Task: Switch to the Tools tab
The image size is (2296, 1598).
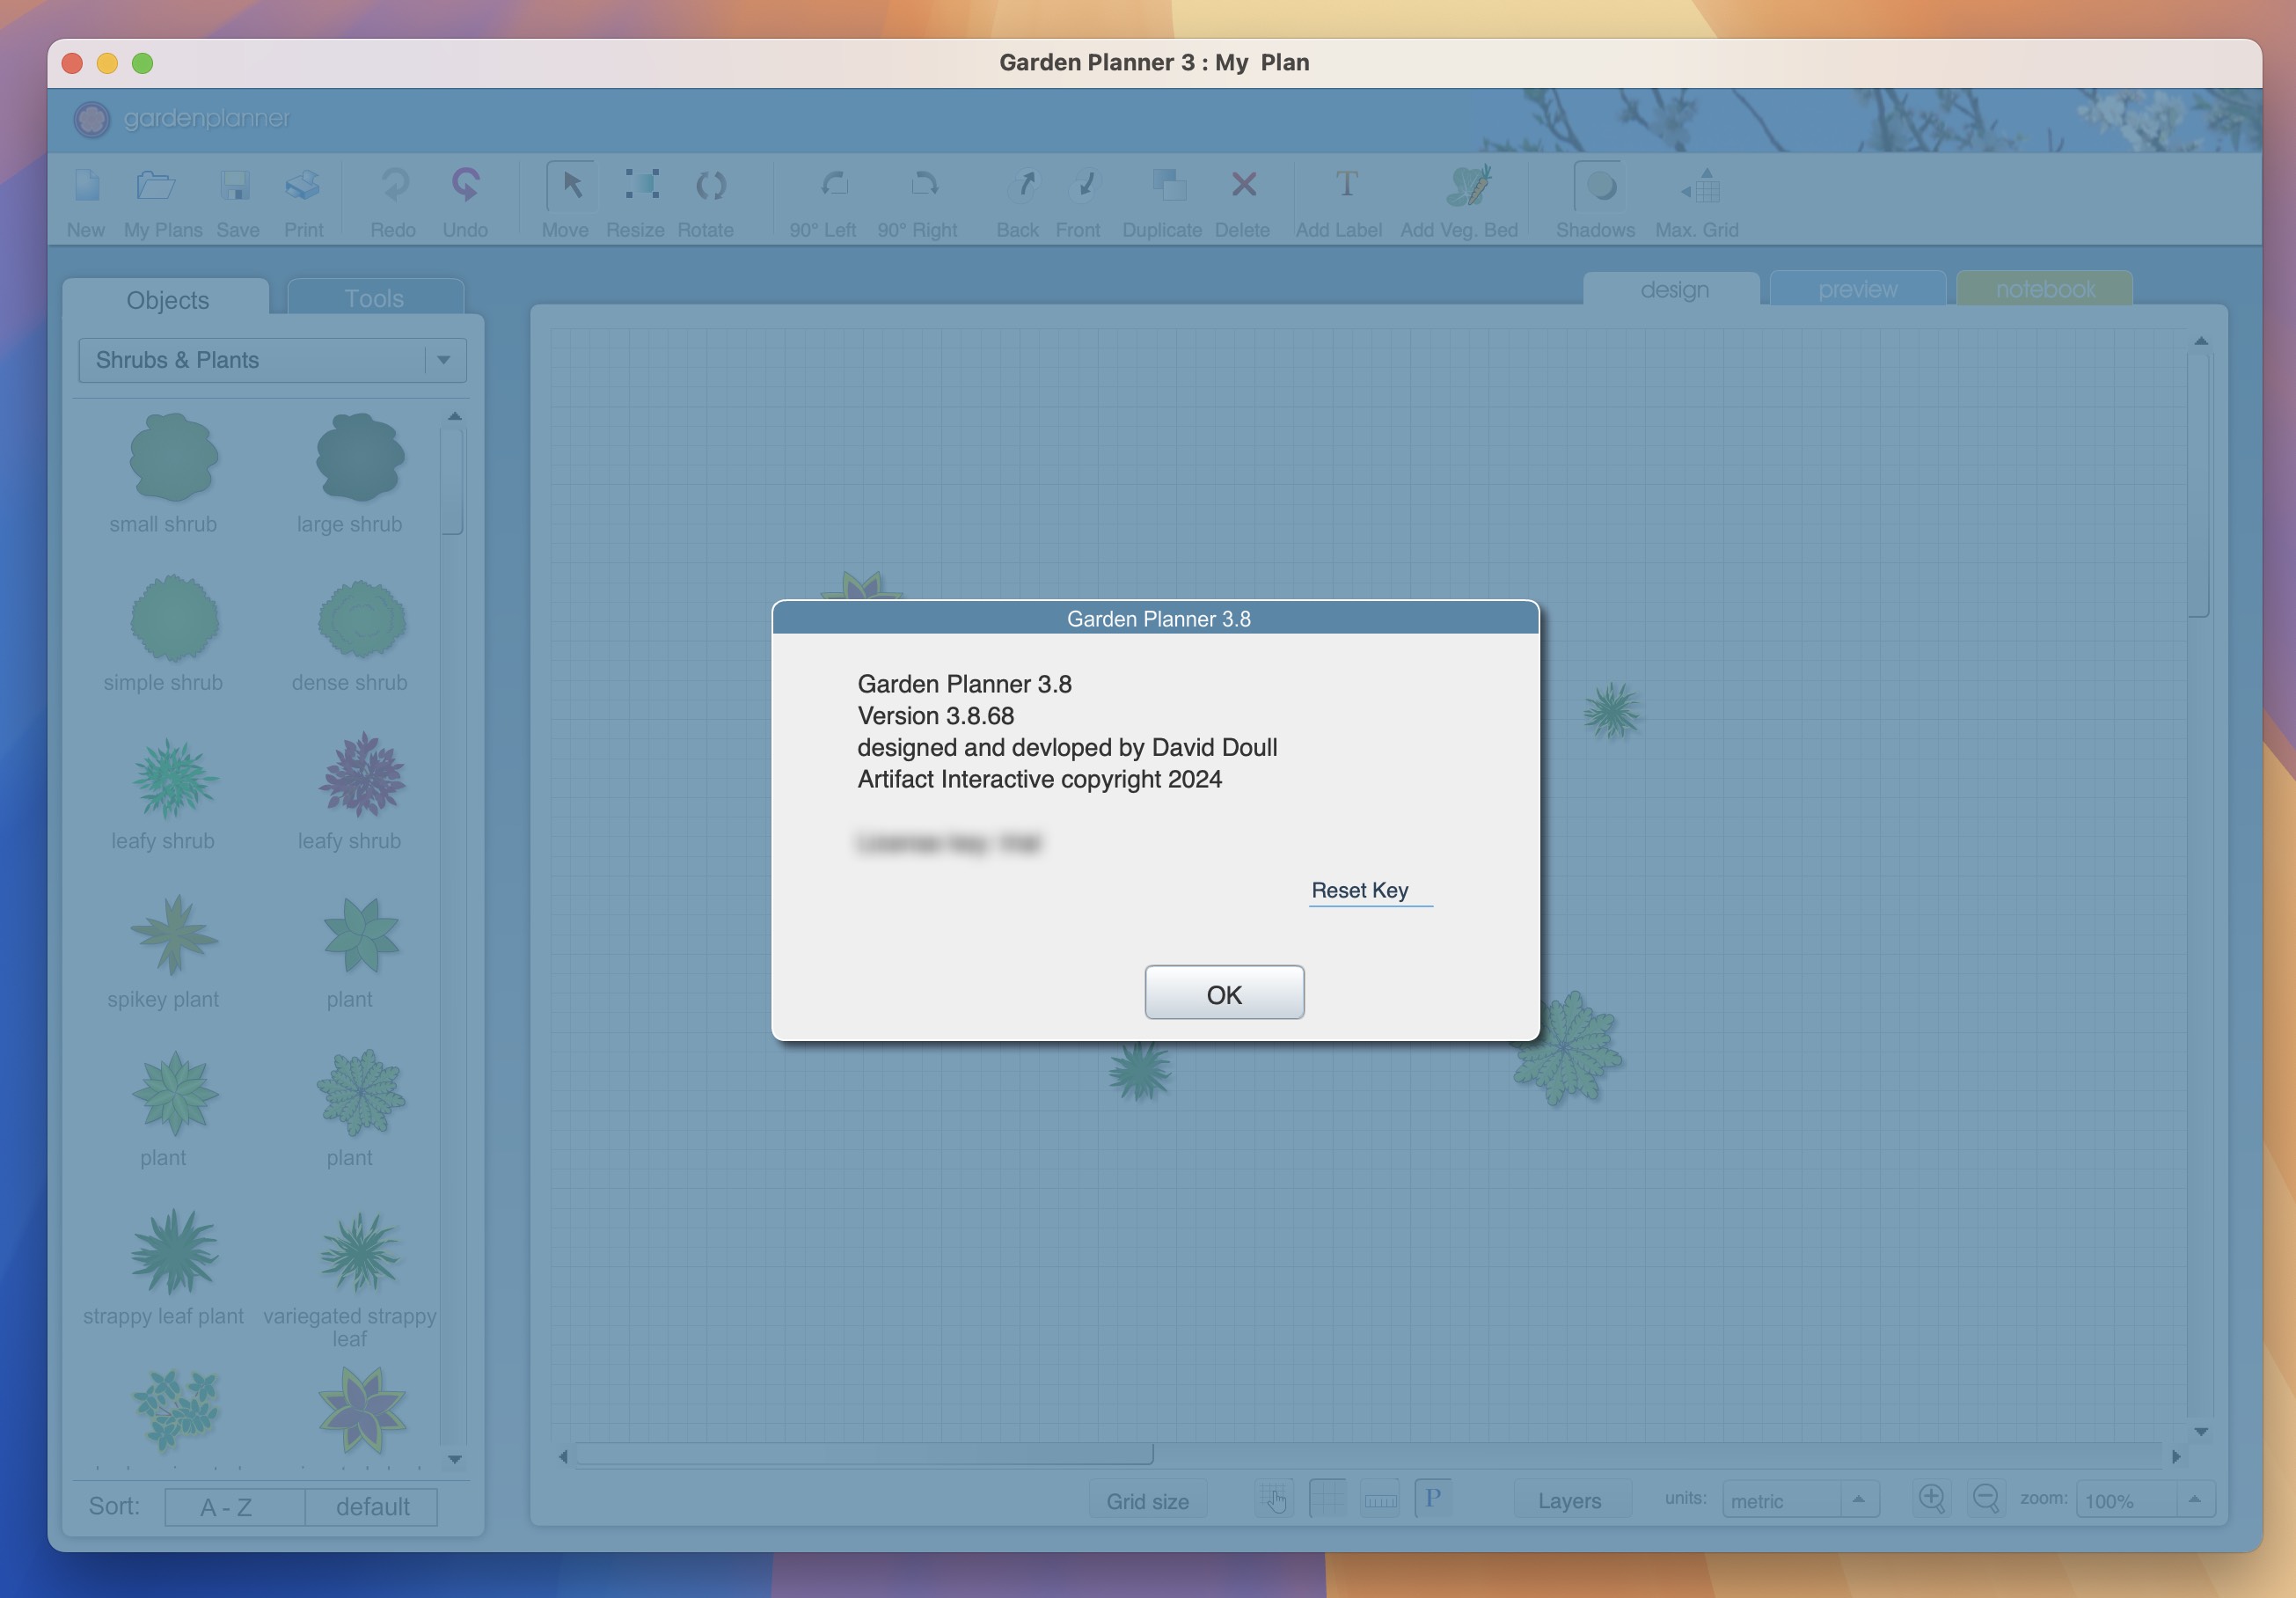Action: coord(375,298)
